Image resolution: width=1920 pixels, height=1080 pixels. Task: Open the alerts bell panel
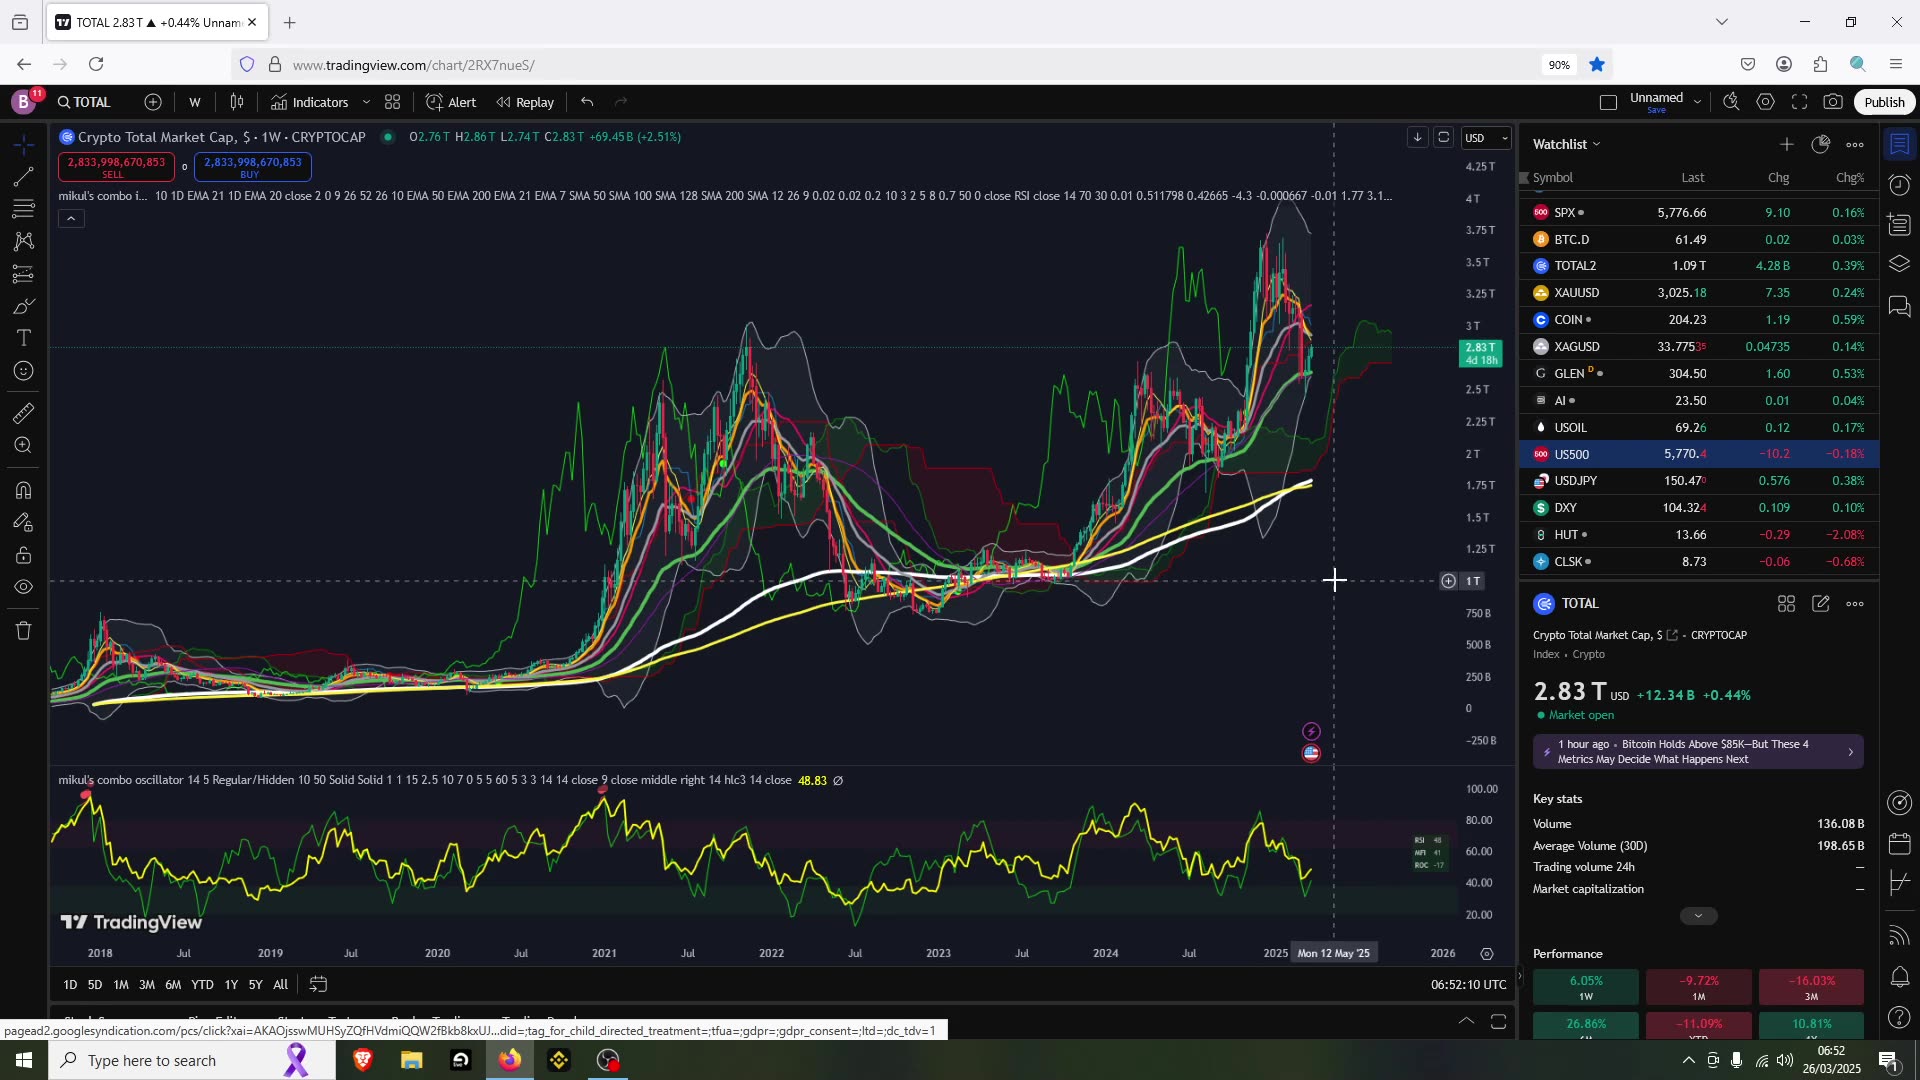[1900, 976]
